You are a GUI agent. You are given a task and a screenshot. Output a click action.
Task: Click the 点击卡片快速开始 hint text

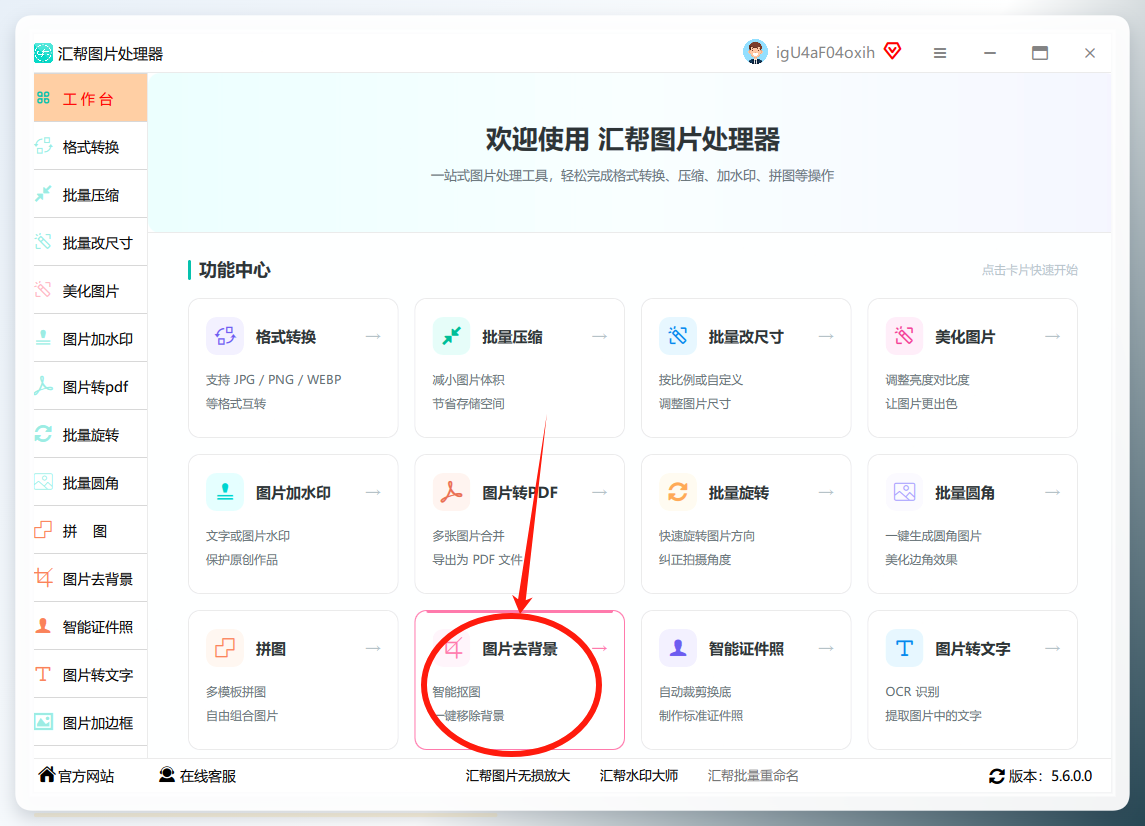coord(1030,270)
